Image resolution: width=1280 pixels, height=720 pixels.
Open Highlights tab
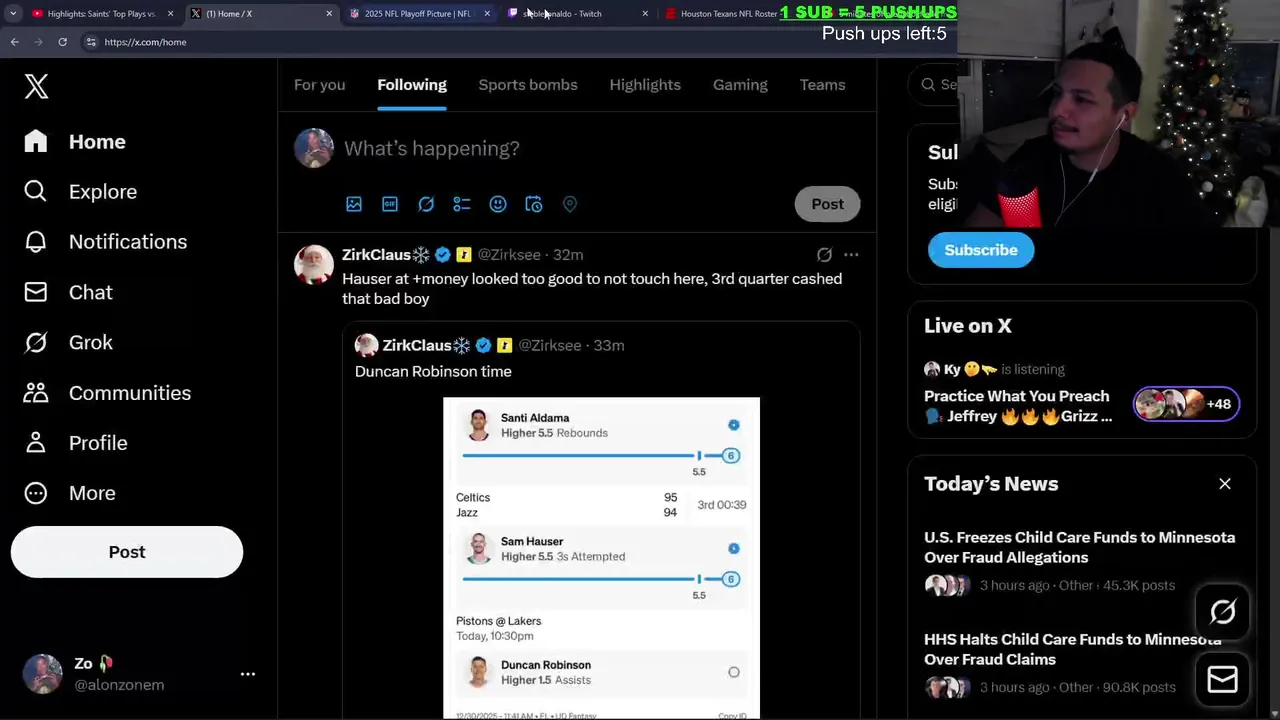(645, 85)
